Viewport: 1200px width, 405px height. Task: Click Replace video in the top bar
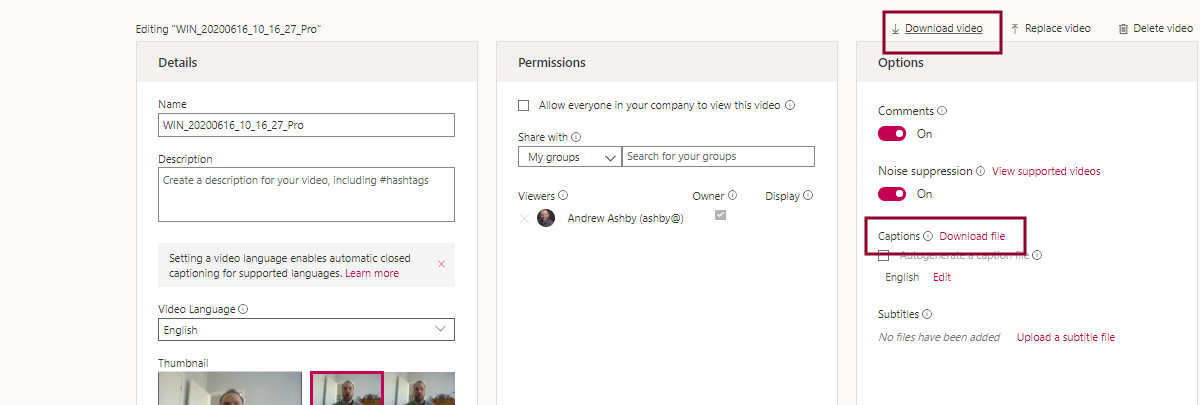point(1050,28)
